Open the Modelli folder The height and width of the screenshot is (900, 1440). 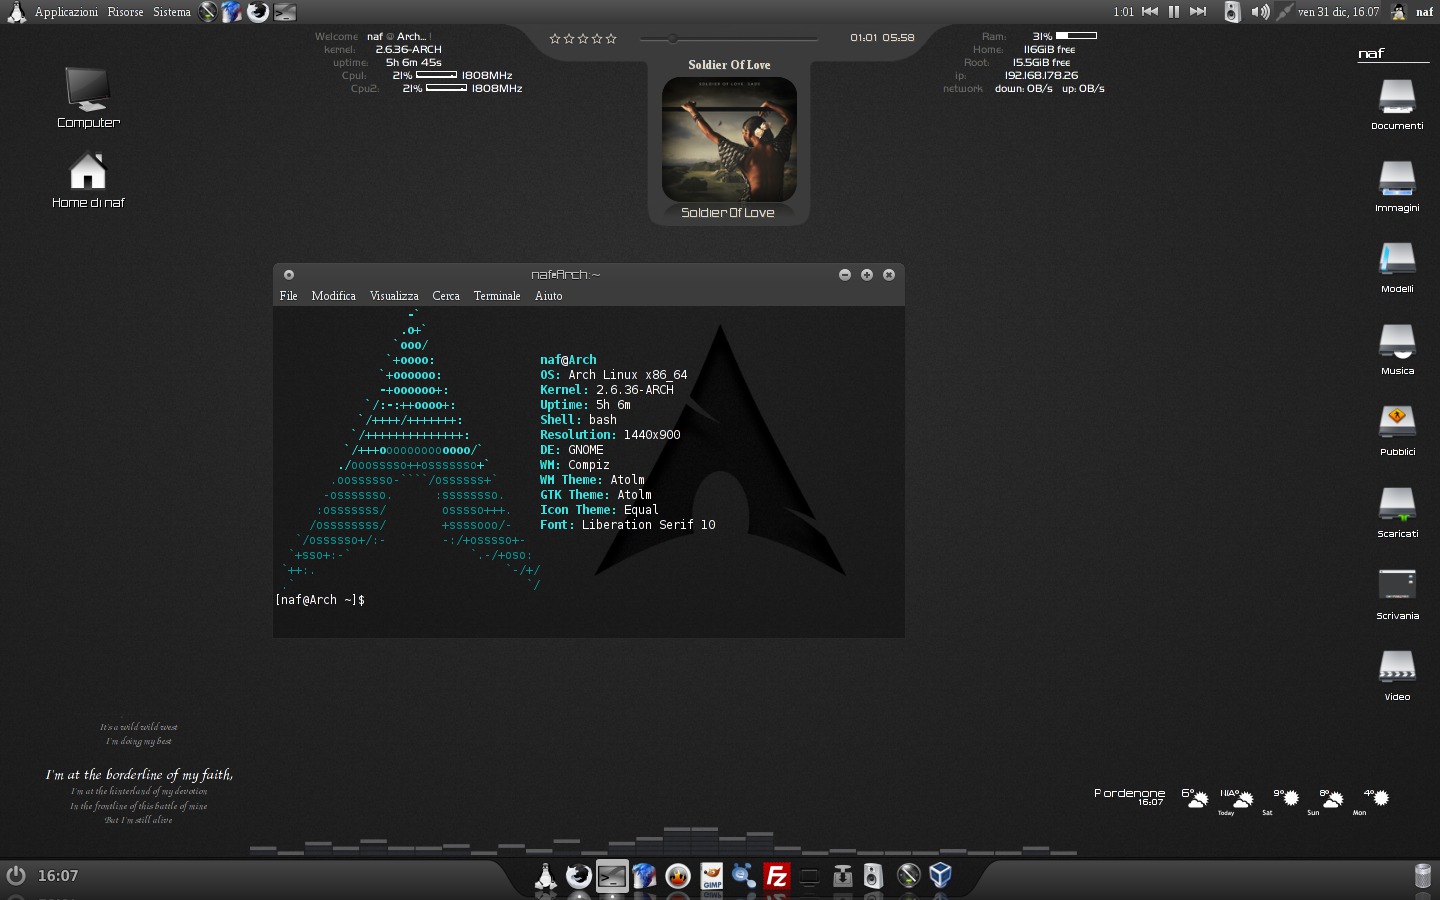point(1397,267)
